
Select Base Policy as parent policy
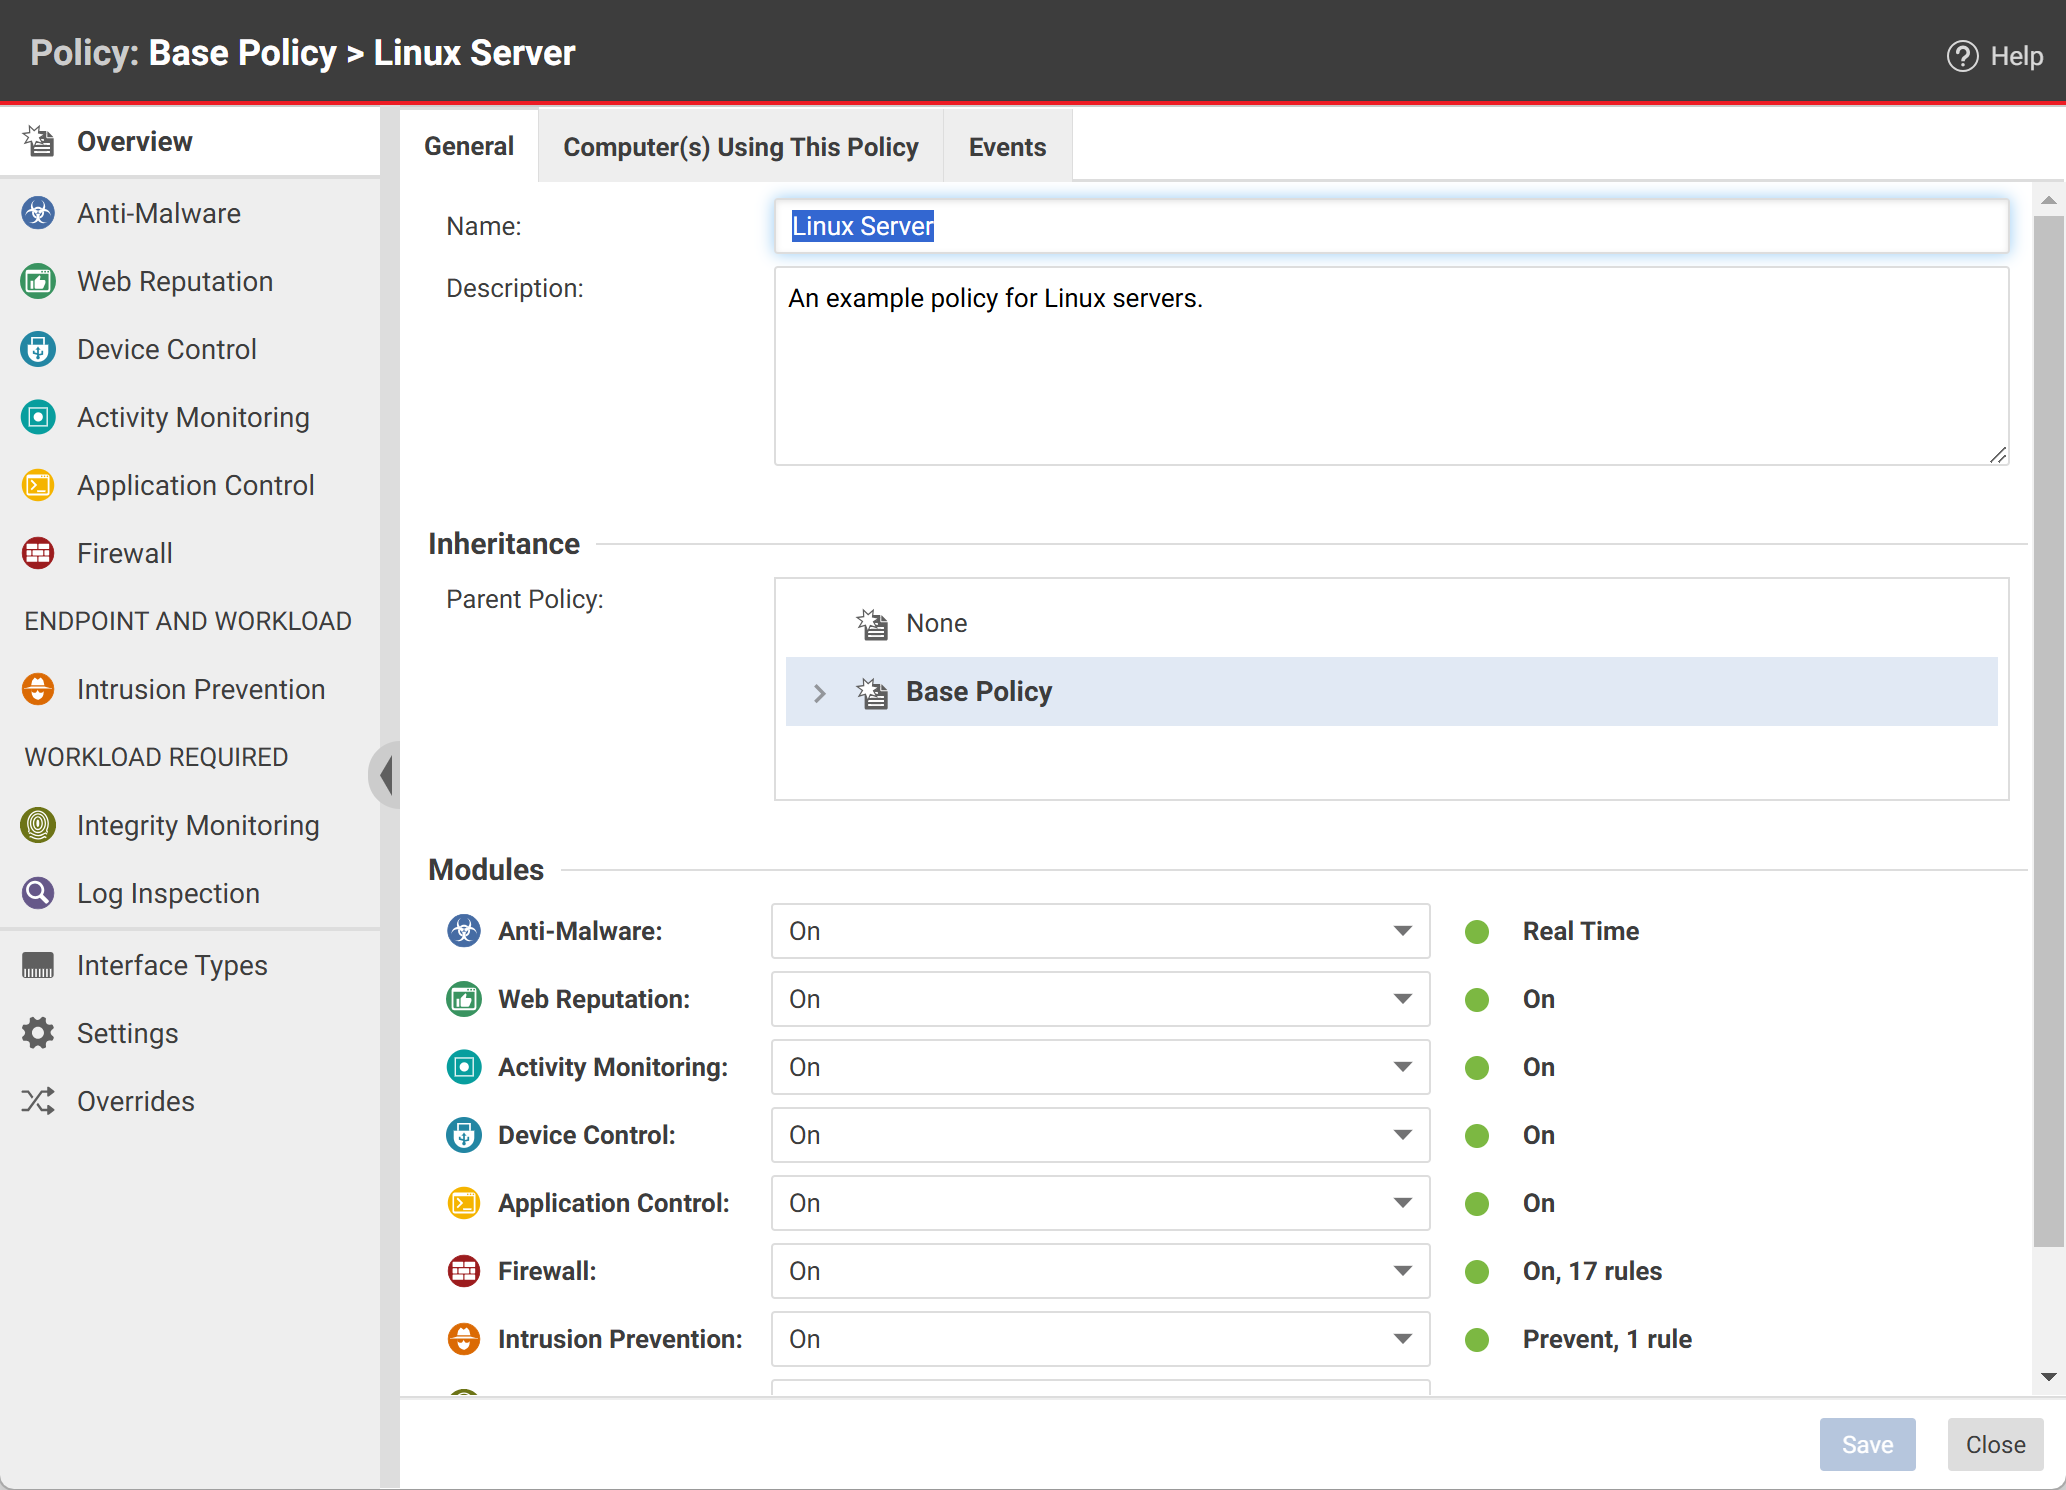coord(1392,691)
